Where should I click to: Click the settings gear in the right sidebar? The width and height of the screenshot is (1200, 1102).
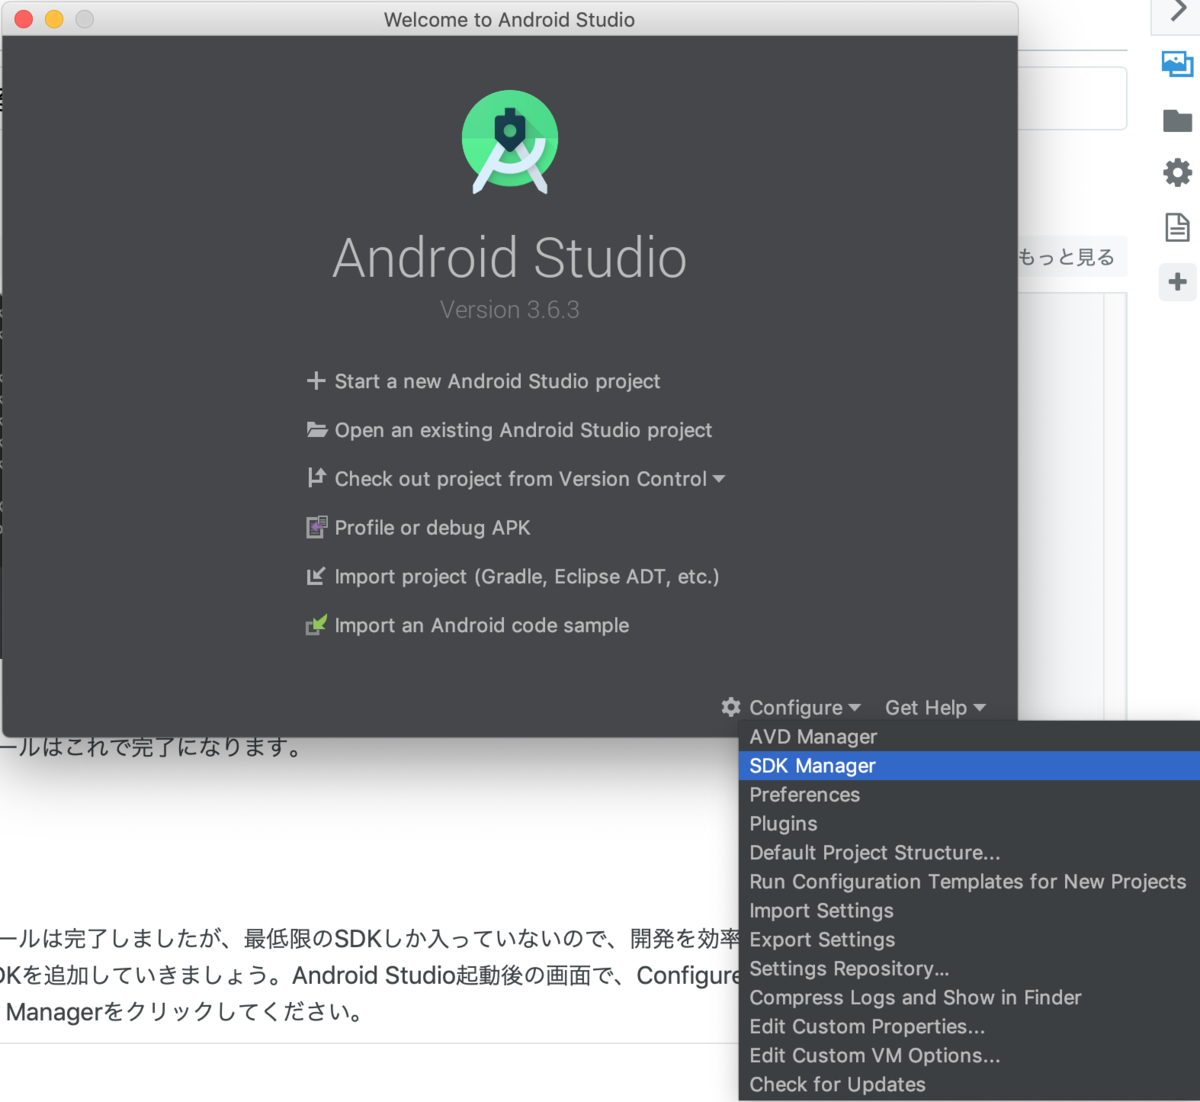[x=1177, y=172]
